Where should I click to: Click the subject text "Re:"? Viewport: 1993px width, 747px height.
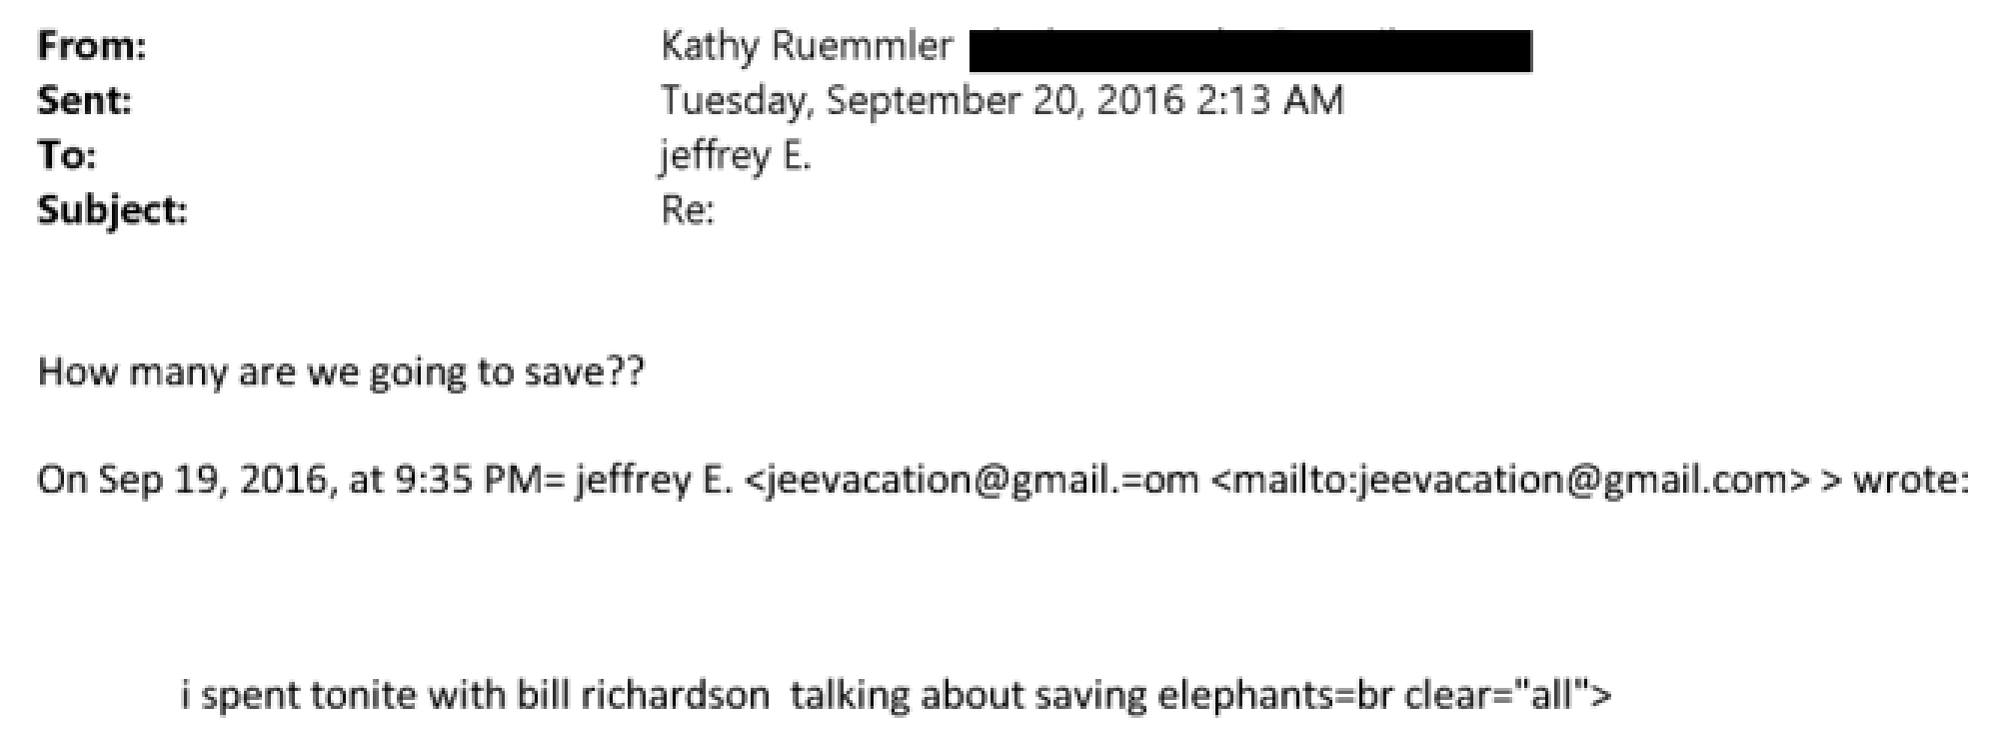687,209
